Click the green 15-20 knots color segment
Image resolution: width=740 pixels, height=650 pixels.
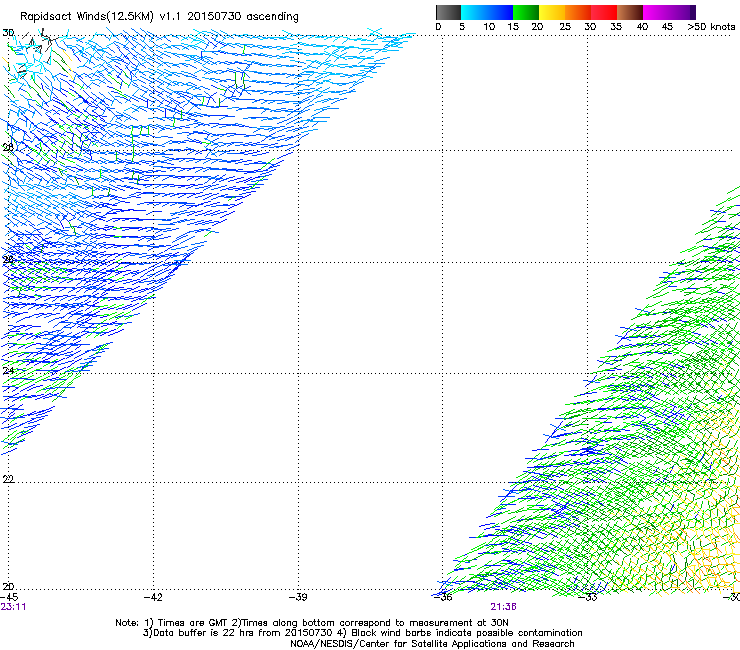(526, 12)
